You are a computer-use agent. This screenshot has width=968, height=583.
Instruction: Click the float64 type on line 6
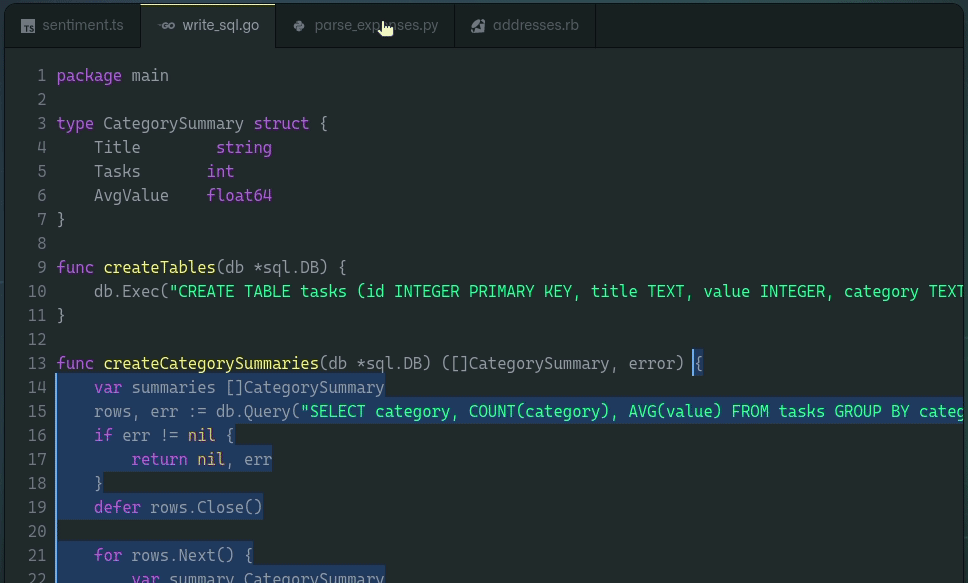(x=240, y=195)
